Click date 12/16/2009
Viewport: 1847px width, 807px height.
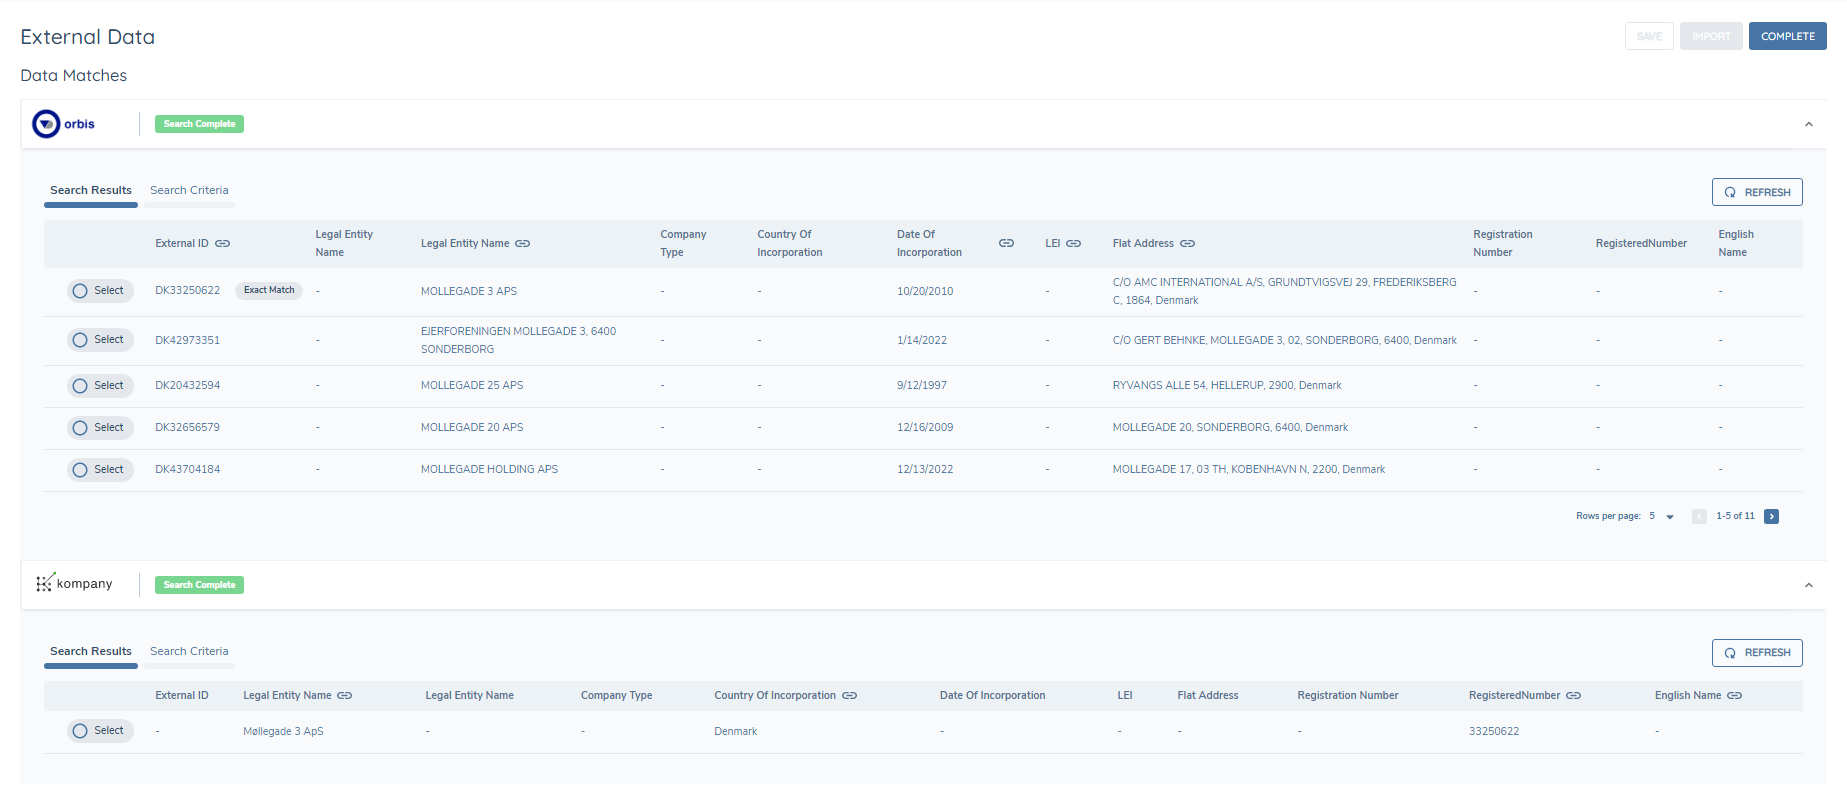coord(925,428)
